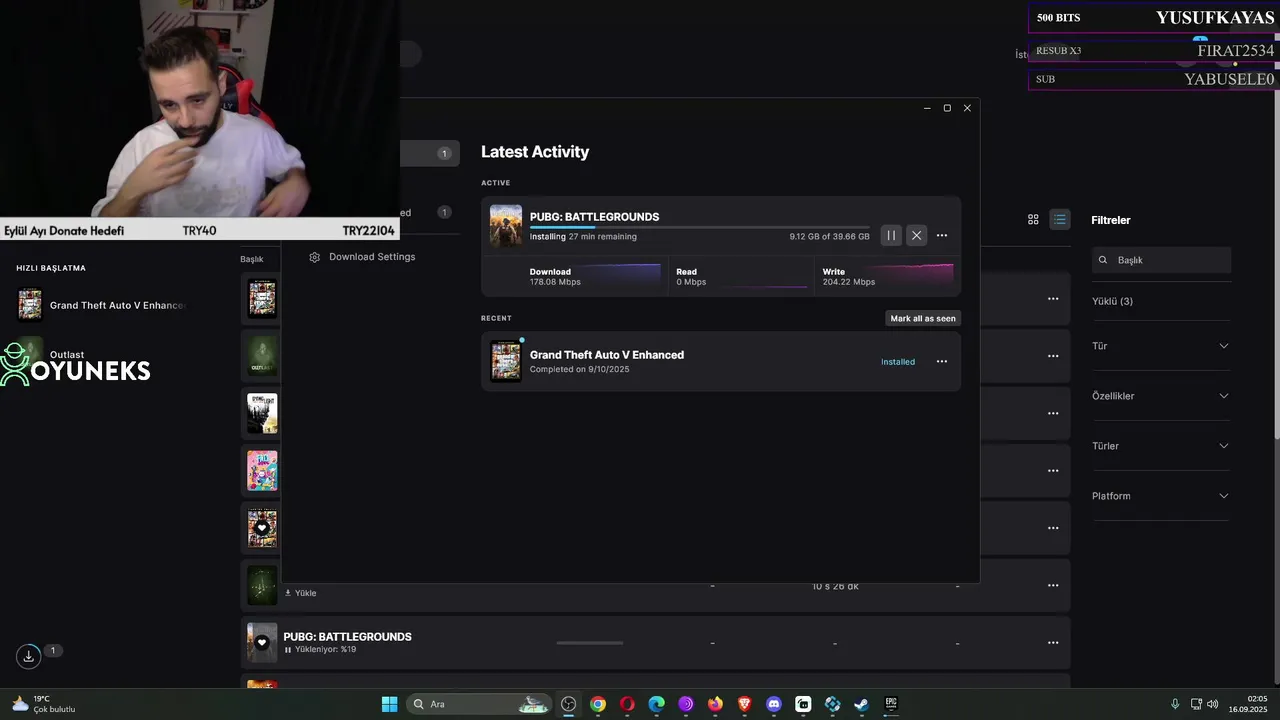Click the microphone icon in system tray
The width and height of the screenshot is (1280, 720).
1175,704
